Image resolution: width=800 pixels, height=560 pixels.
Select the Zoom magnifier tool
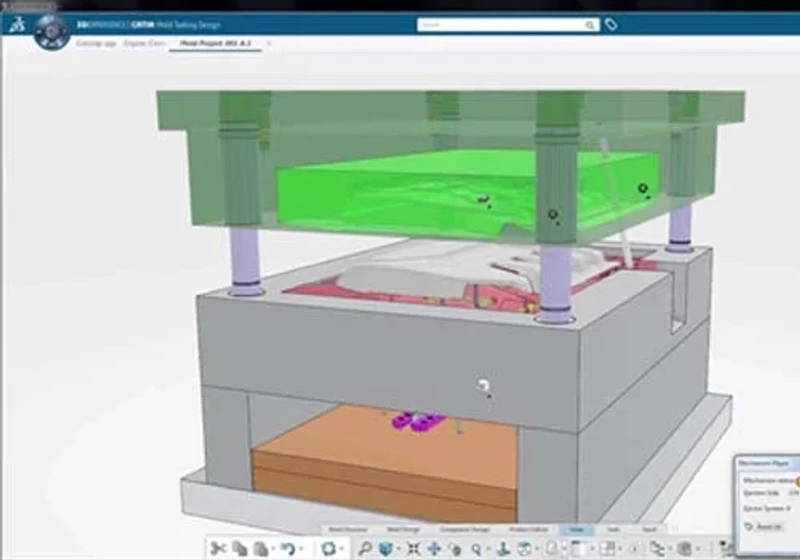[x=477, y=549]
